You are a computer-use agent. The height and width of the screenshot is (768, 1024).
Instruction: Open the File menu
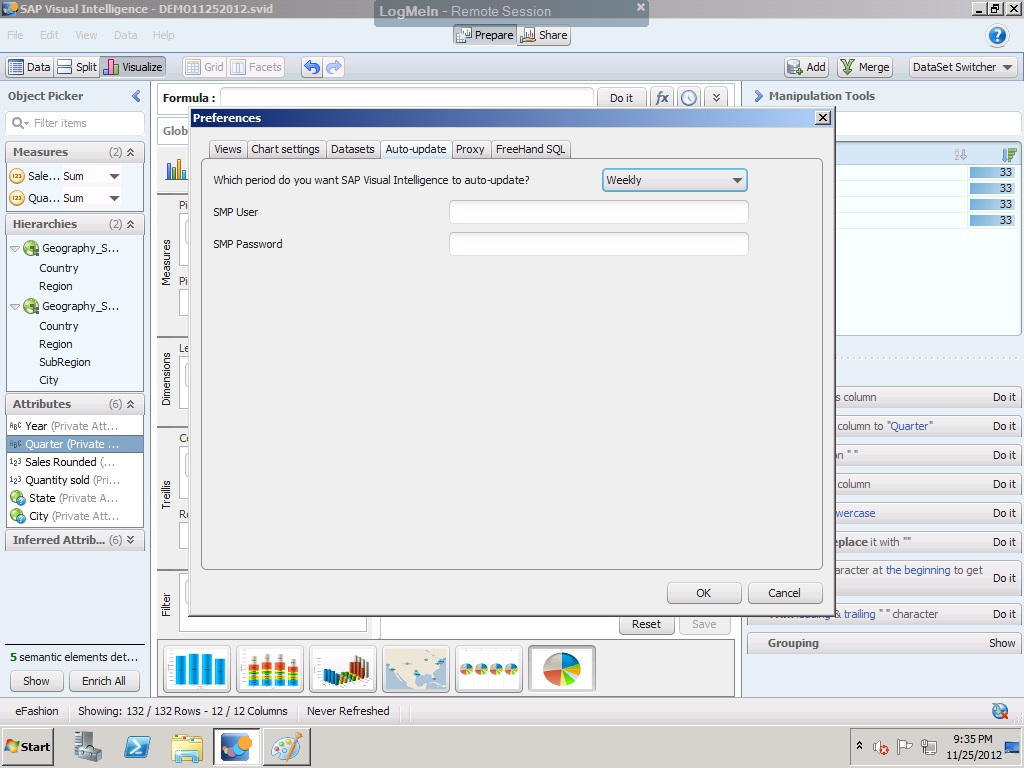15,35
